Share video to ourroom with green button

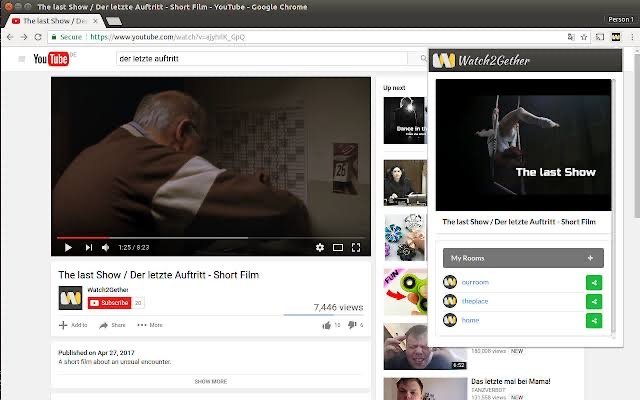point(594,282)
